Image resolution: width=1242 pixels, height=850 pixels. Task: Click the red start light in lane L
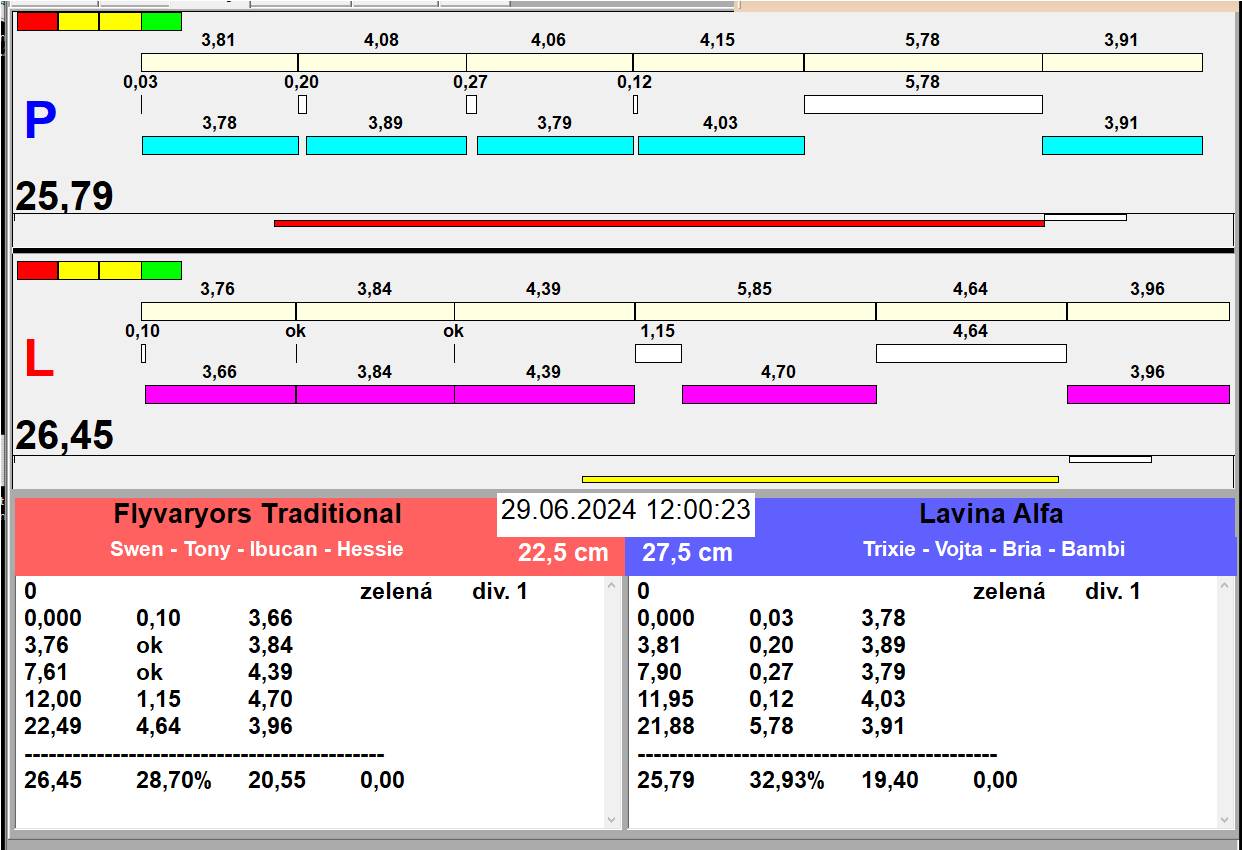pyautogui.click(x=38, y=270)
